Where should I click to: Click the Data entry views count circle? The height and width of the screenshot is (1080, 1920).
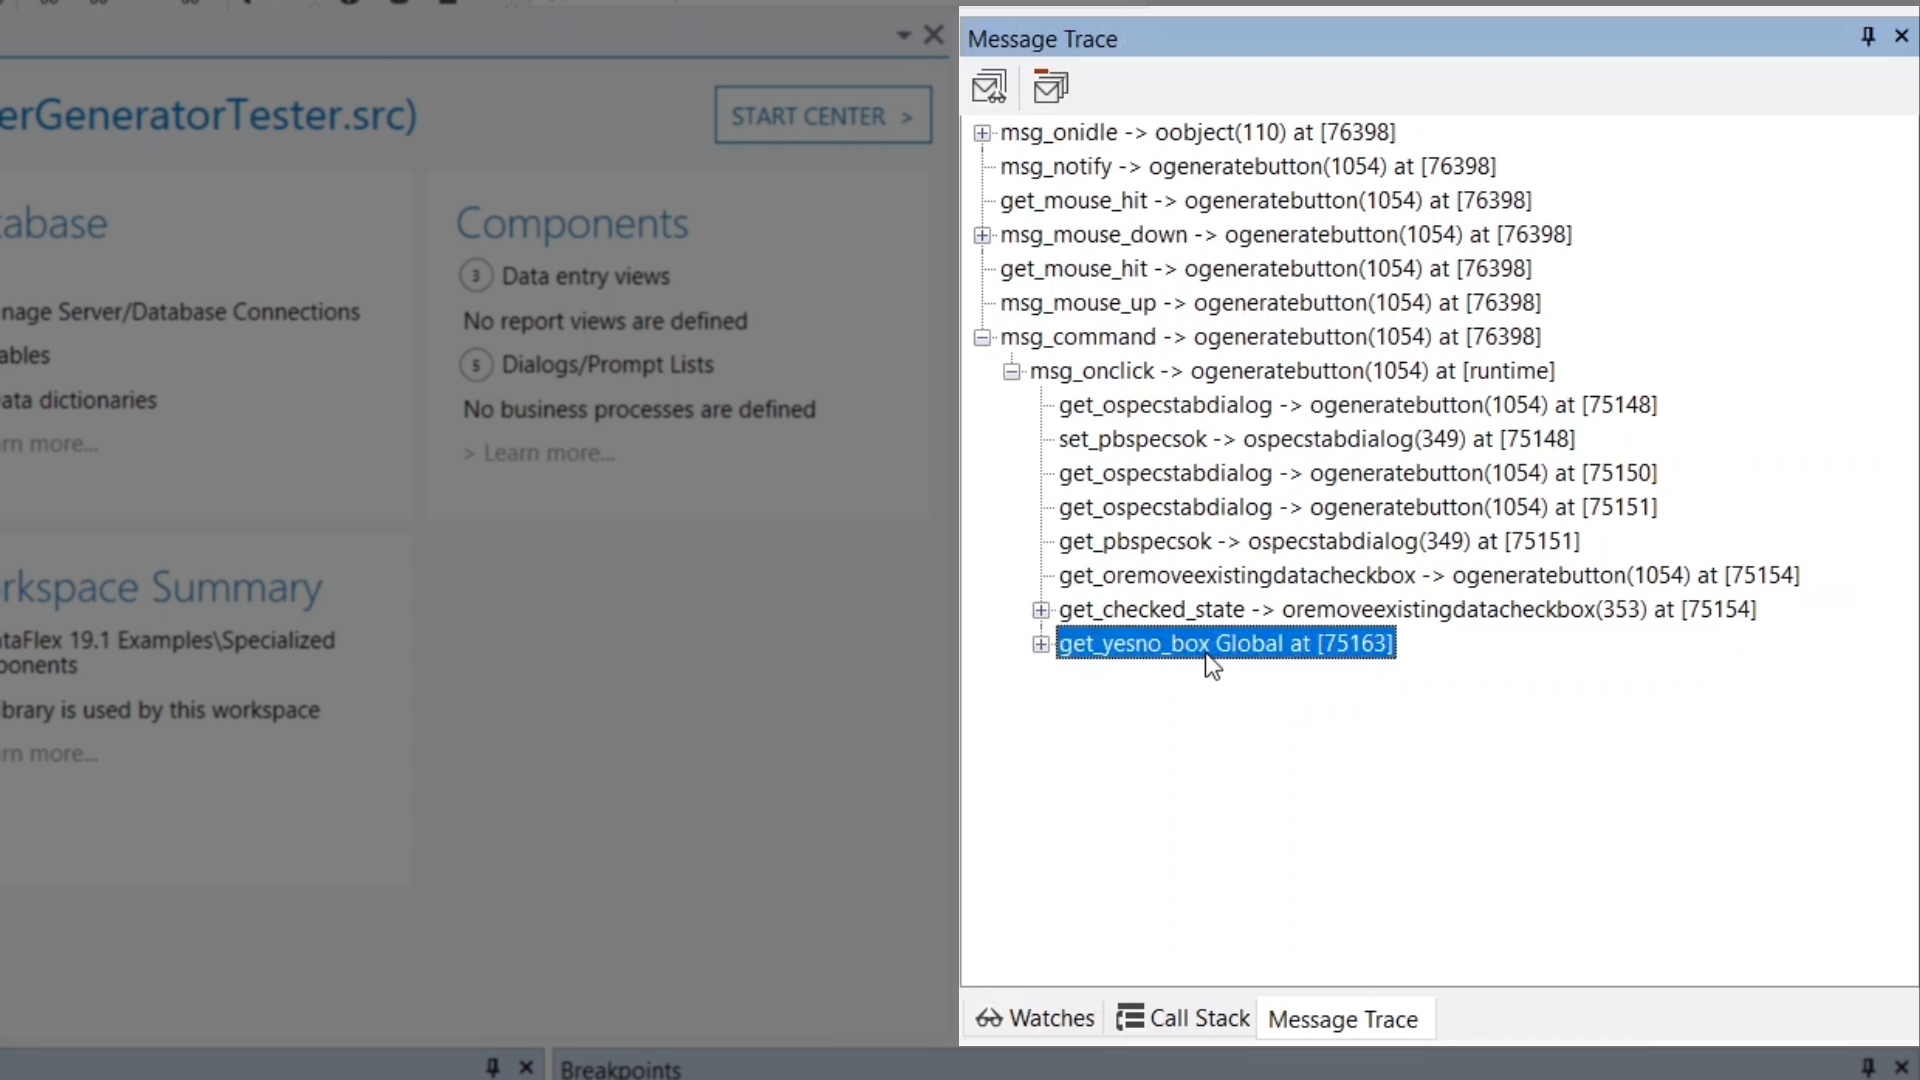476,276
